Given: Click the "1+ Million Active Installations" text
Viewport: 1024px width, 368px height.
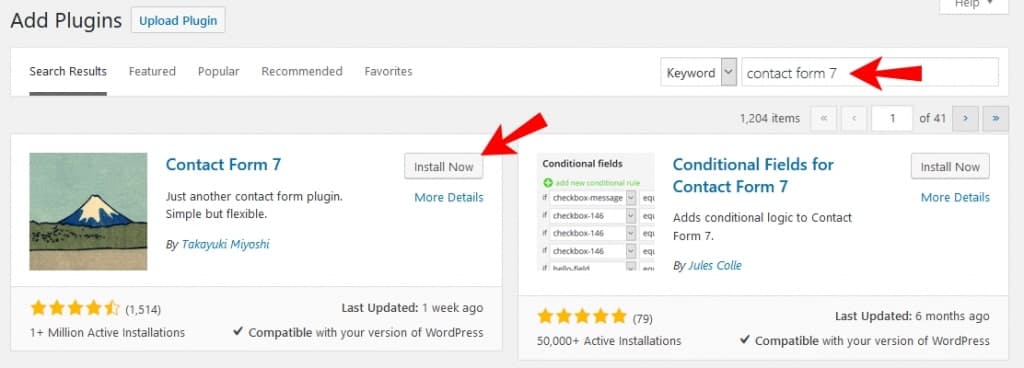Looking at the screenshot, I should pos(108,332).
